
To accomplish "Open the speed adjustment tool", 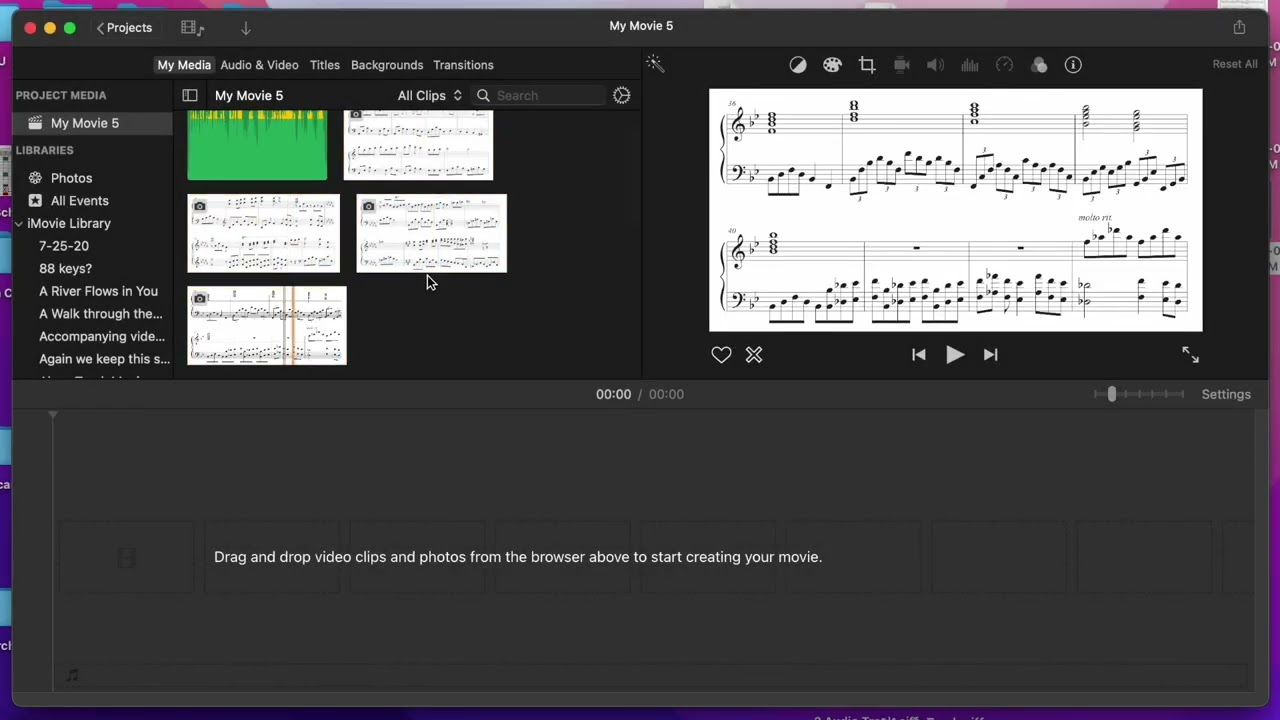I will point(1004,65).
